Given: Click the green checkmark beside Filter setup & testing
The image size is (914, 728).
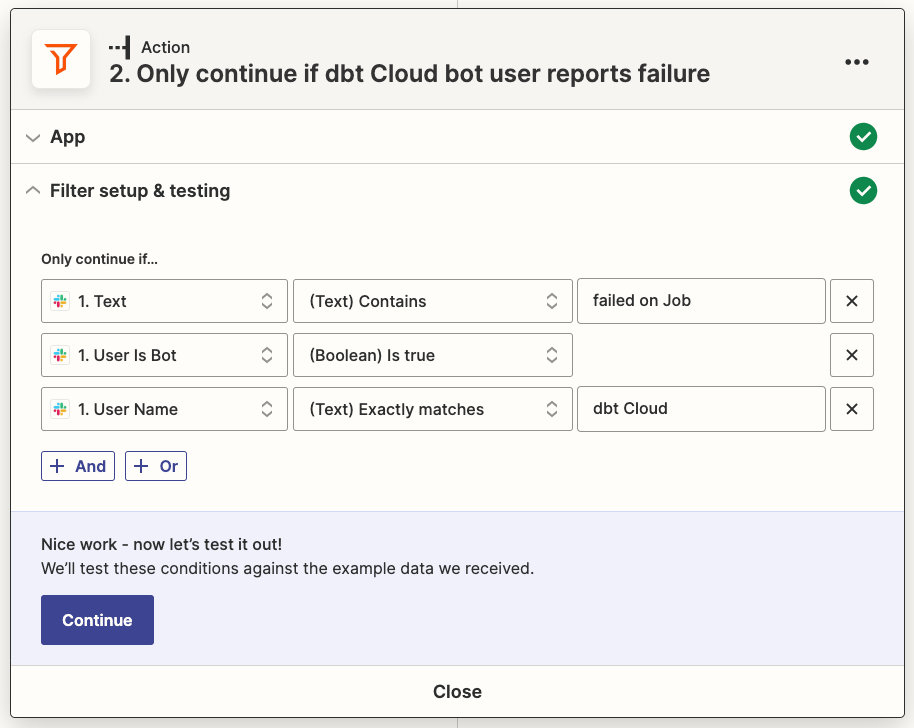Looking at the screenshot, I should pos(863,190).
